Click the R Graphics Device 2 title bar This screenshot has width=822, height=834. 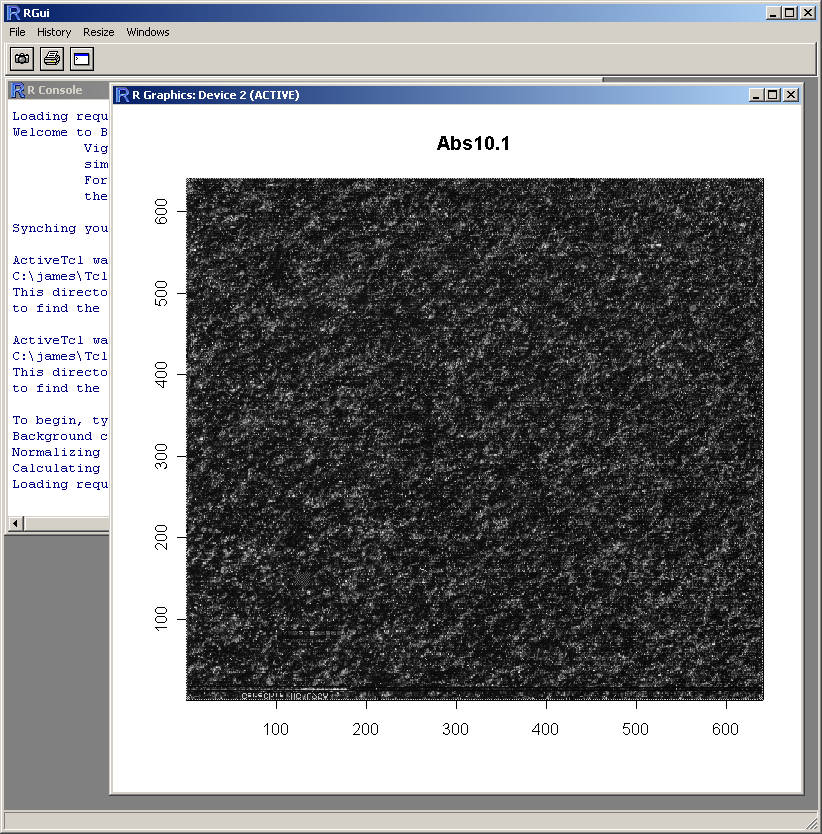coord(450,95)
